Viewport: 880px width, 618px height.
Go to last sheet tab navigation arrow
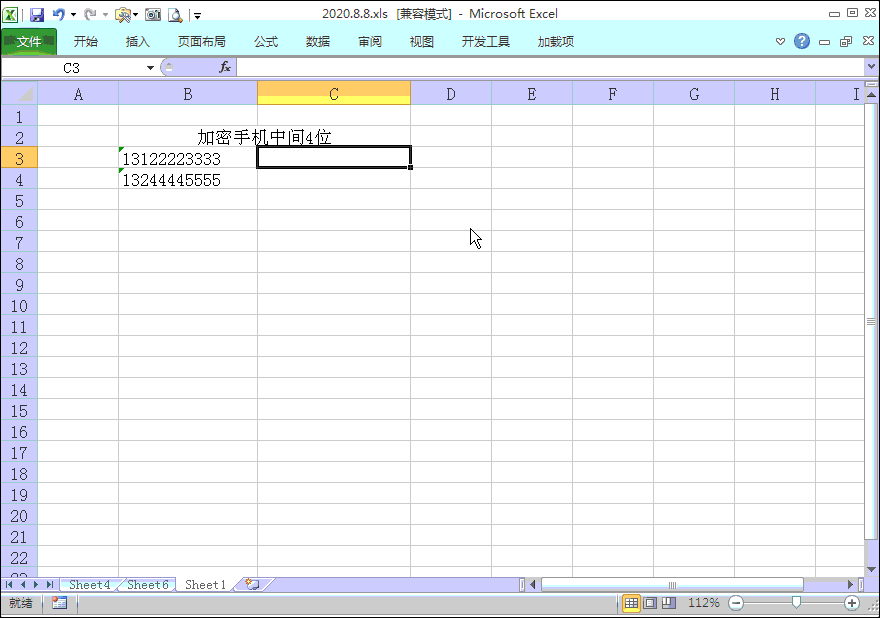coord(49,584)
